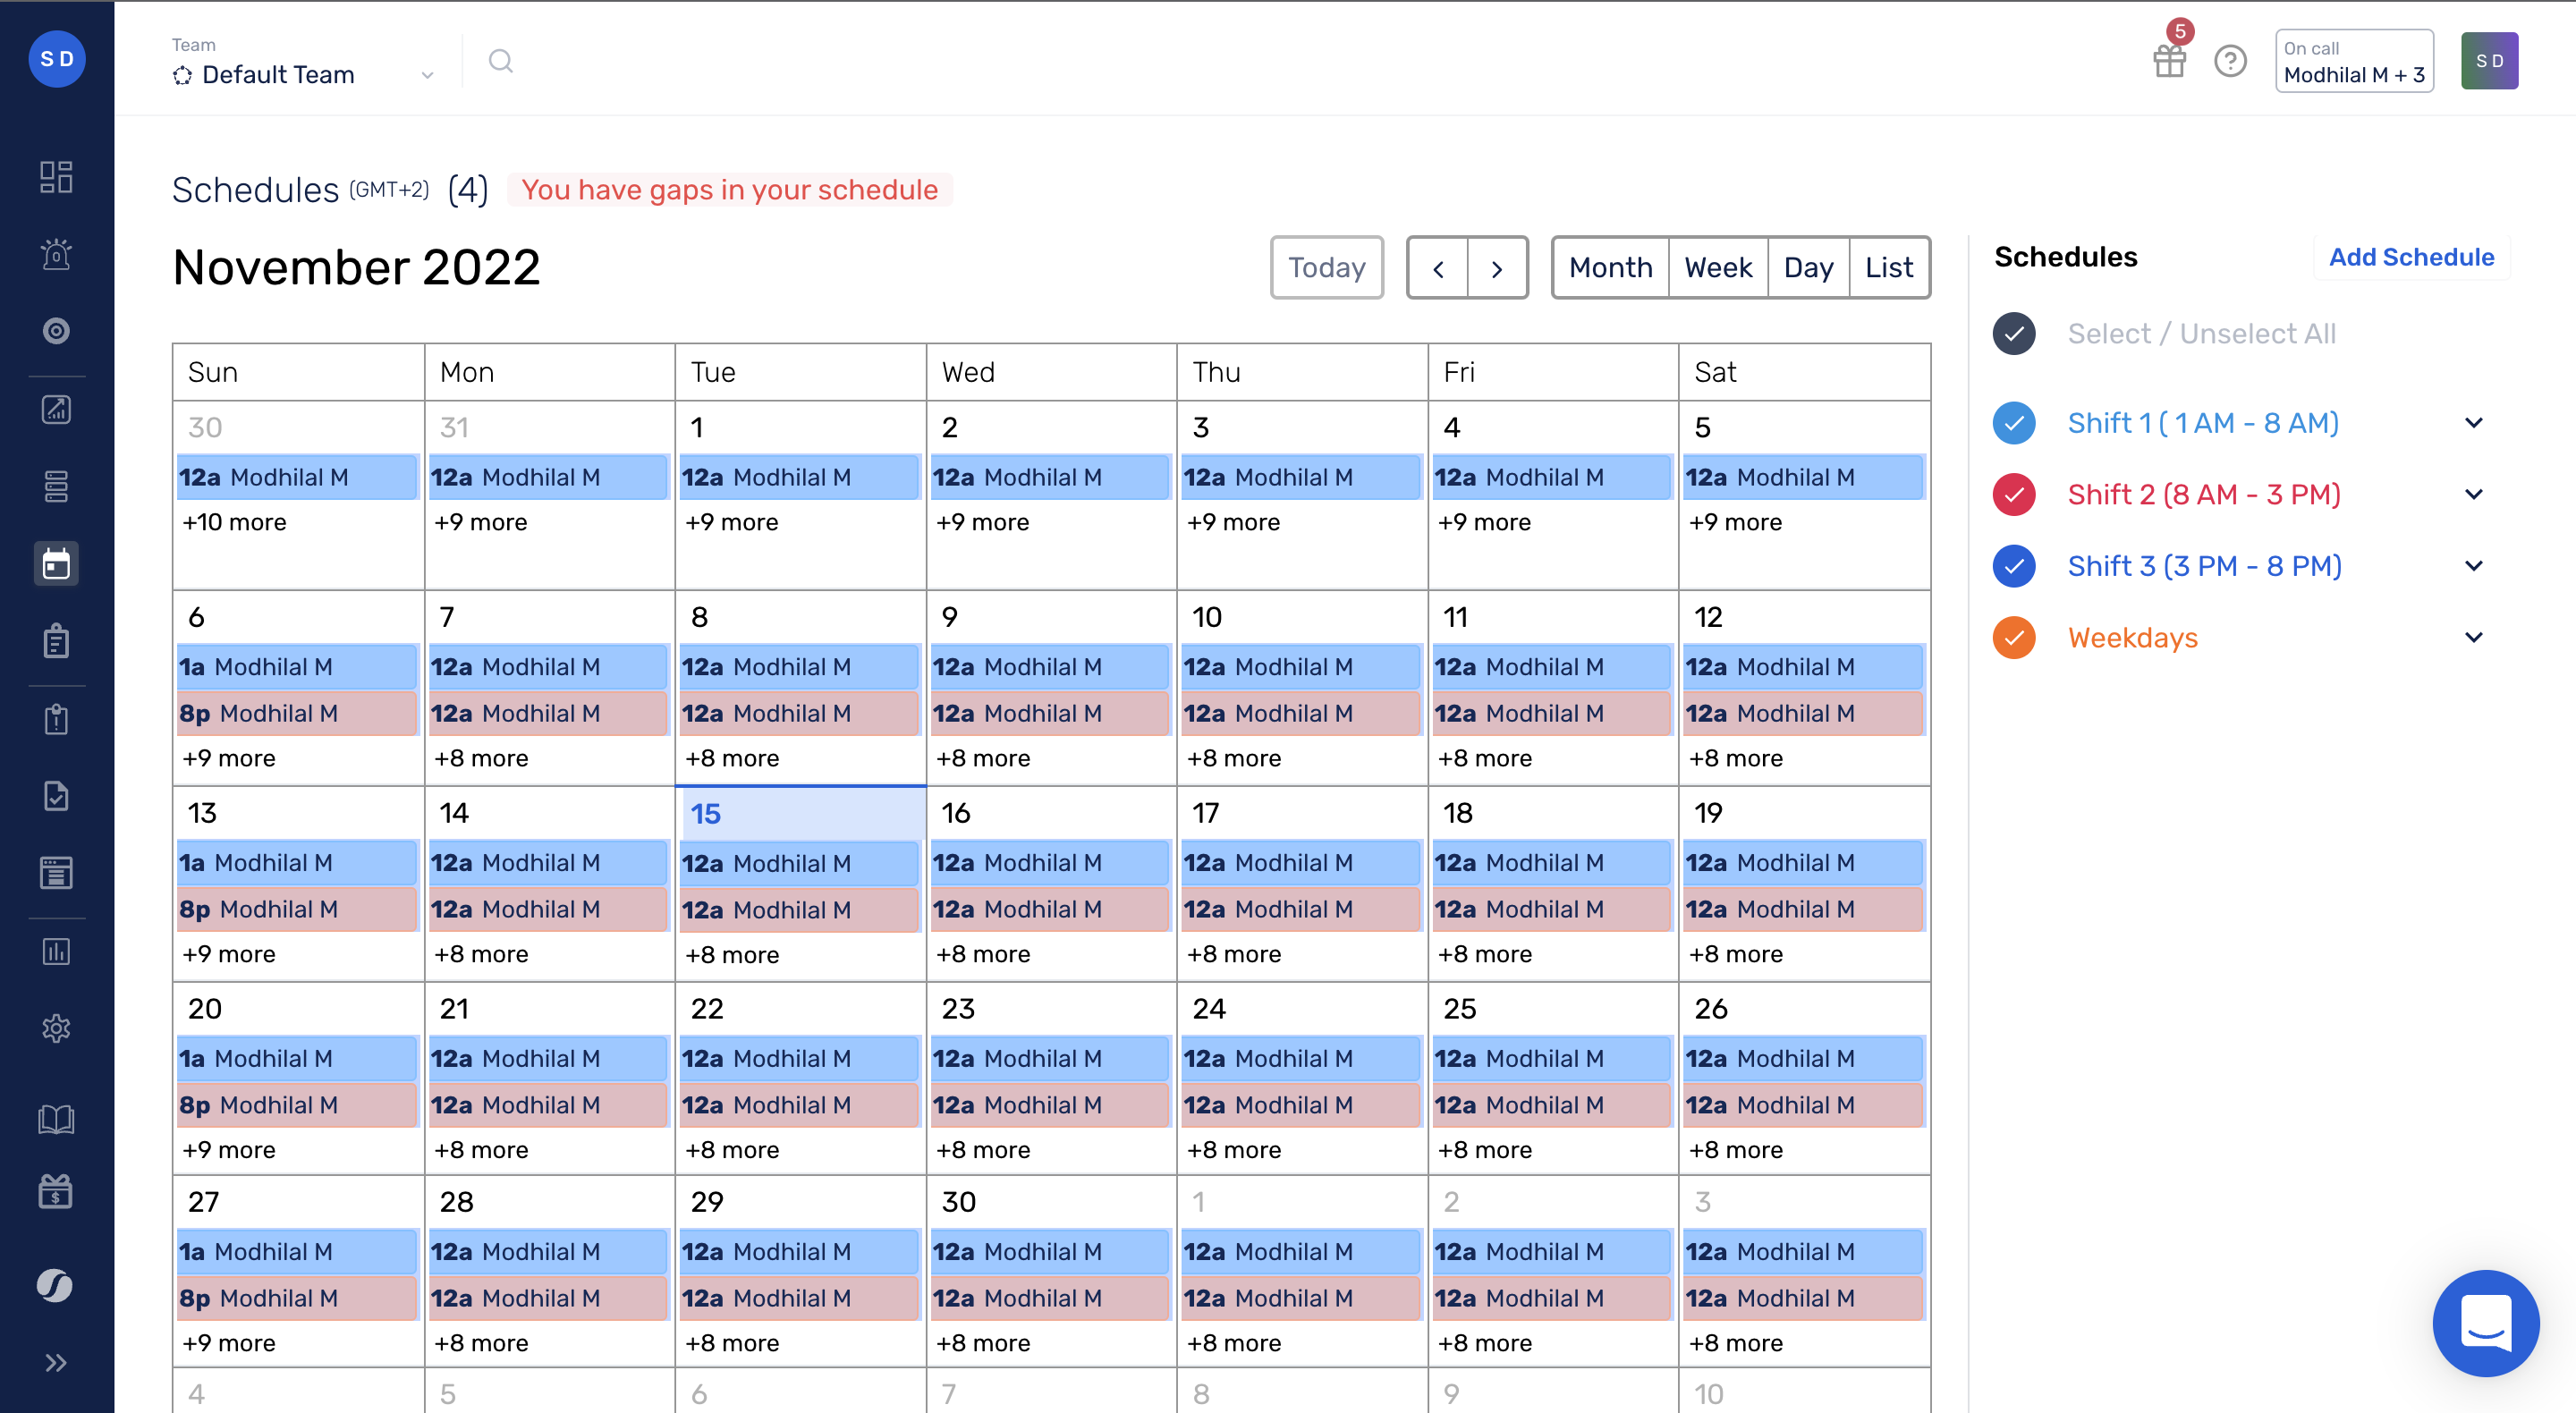Viewport: 2576px width, 1413px height.
Task: Show +8 more events on November 15
Action: [732, 955]
